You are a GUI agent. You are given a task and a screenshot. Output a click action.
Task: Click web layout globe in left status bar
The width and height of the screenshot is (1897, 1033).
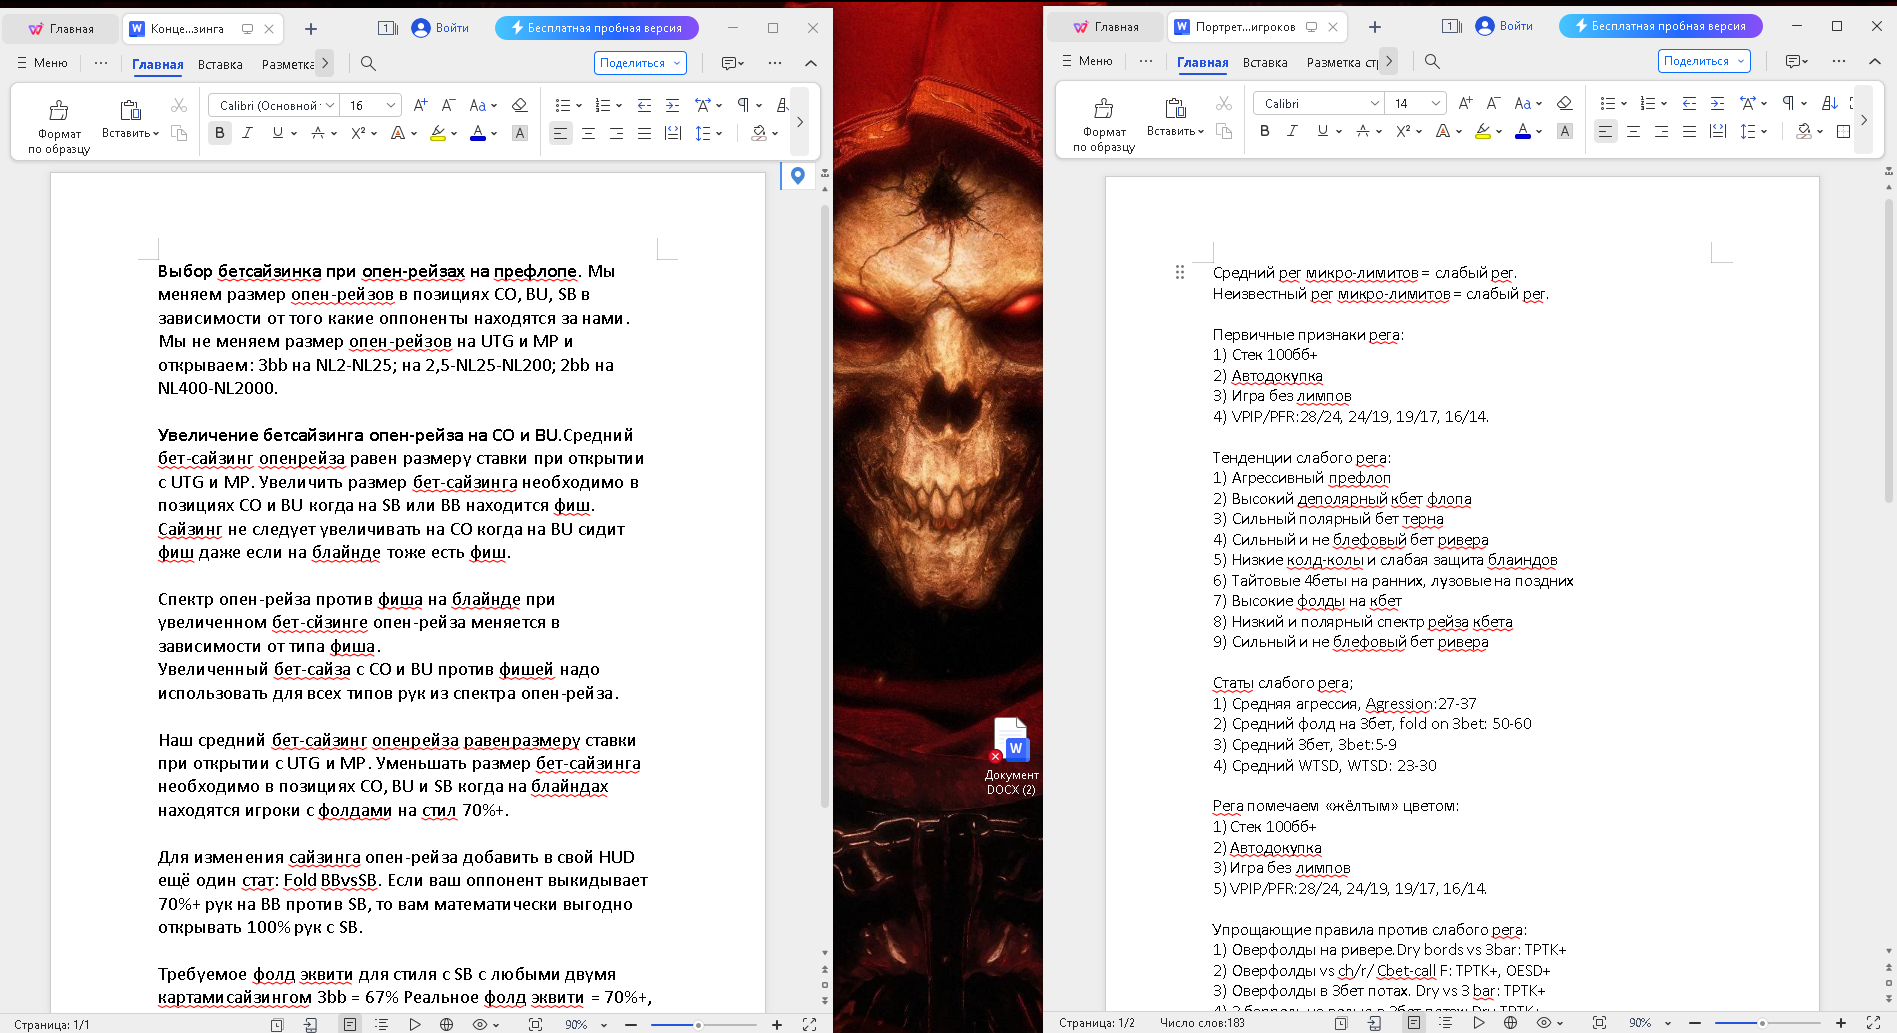[x=446, y=1024]
